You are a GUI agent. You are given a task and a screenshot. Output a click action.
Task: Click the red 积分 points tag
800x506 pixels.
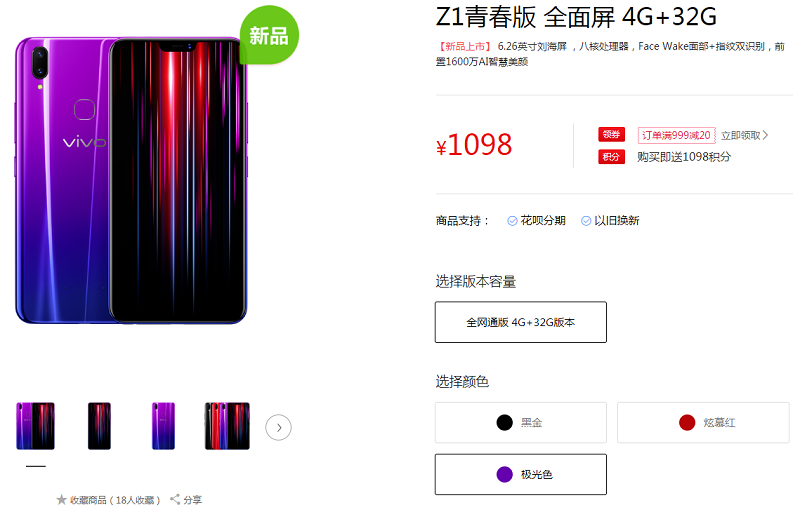pos(611,157)
